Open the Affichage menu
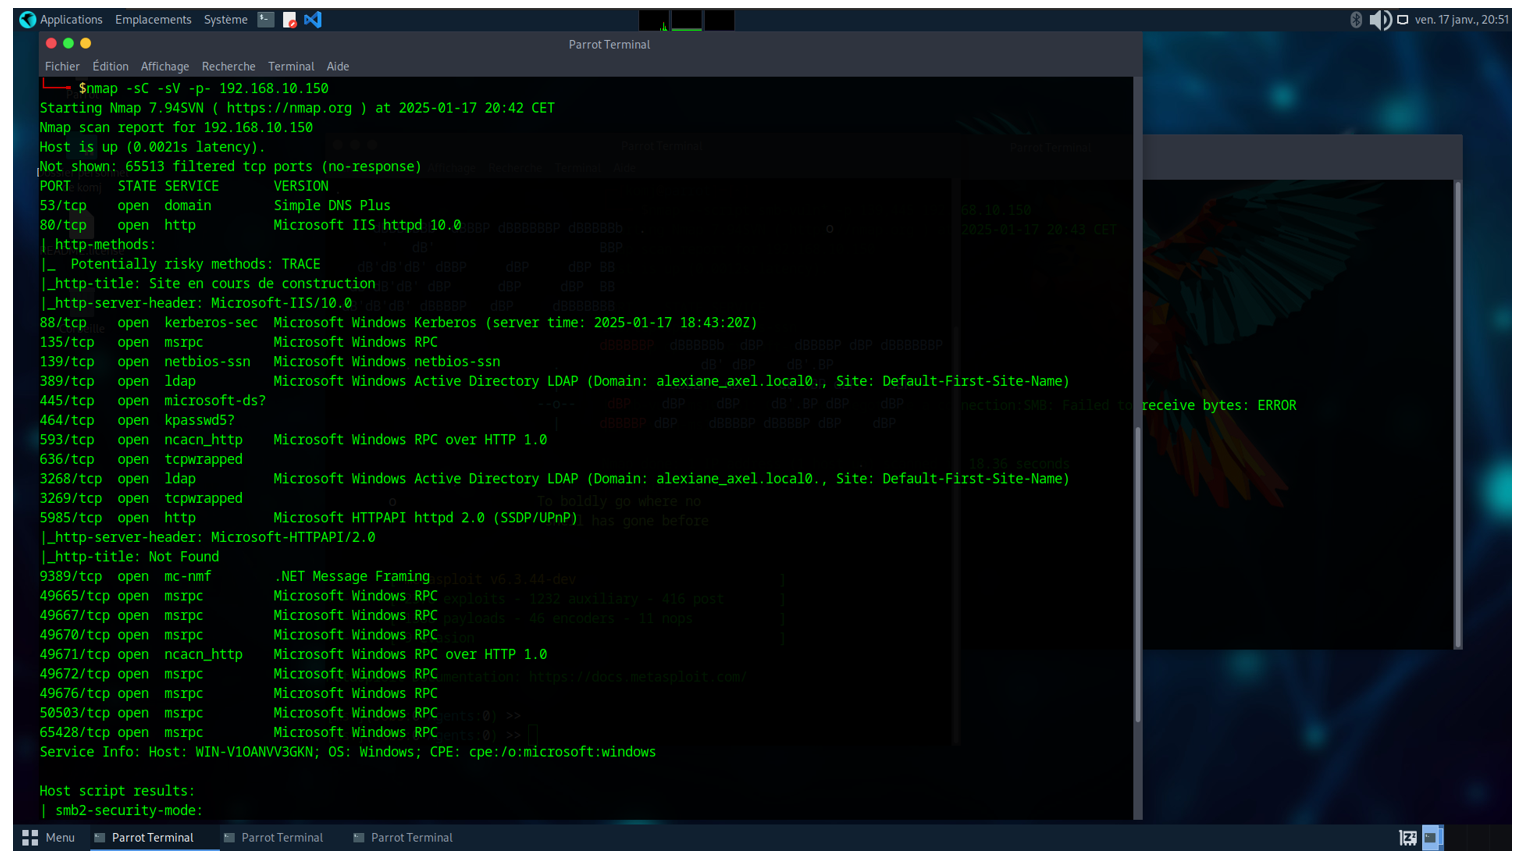Image resolution: width=1523 pixels, height=865 pixels. tap(165, 66)
